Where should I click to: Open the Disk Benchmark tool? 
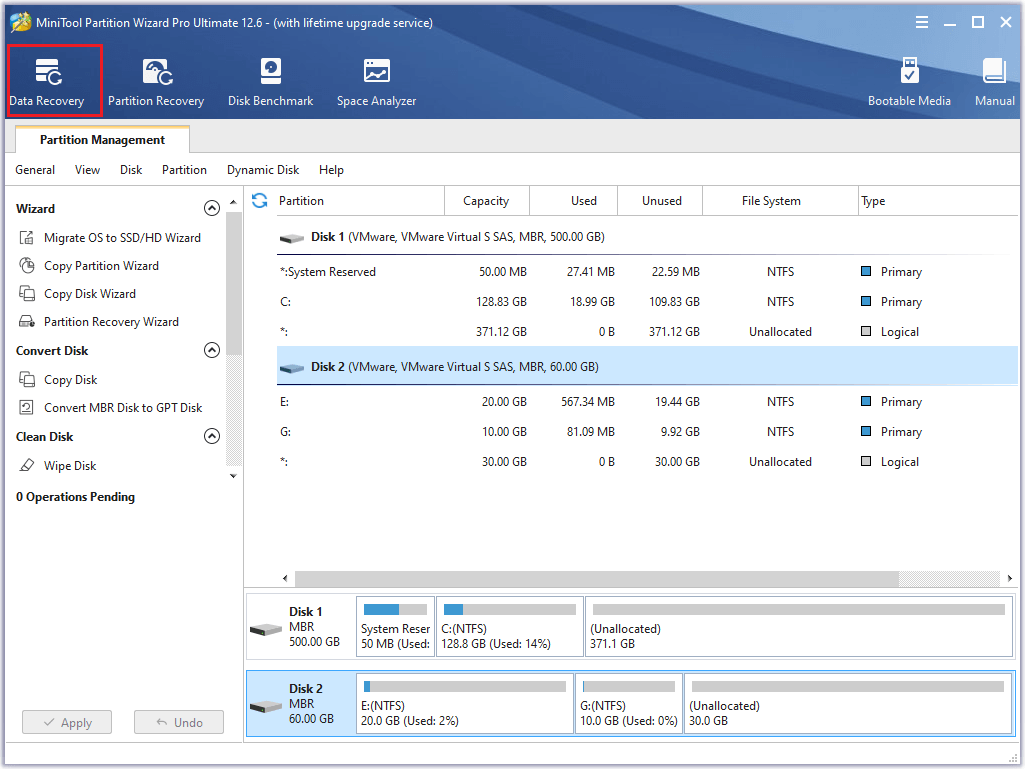point(270,81)
